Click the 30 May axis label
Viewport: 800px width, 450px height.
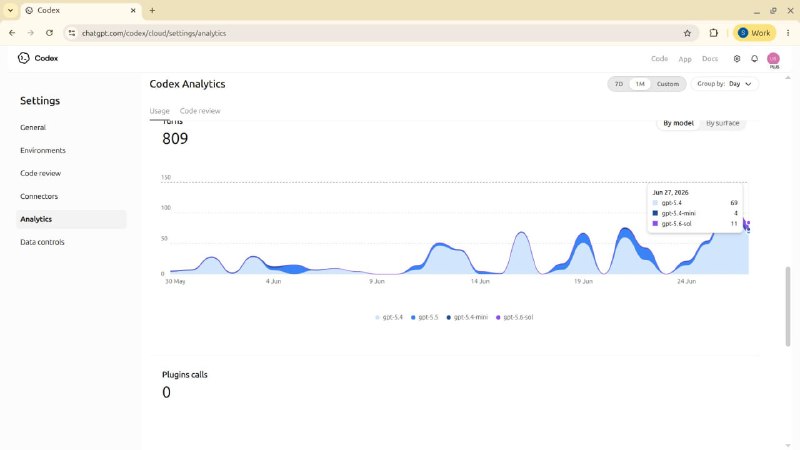pyautogui.click(x=175, y=281)
